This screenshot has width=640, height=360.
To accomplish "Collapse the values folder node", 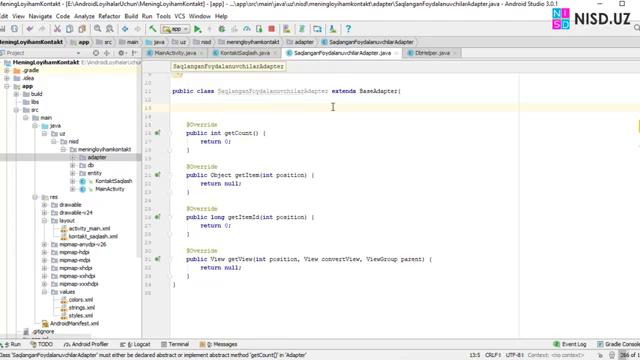I will (x=44, y=292).
